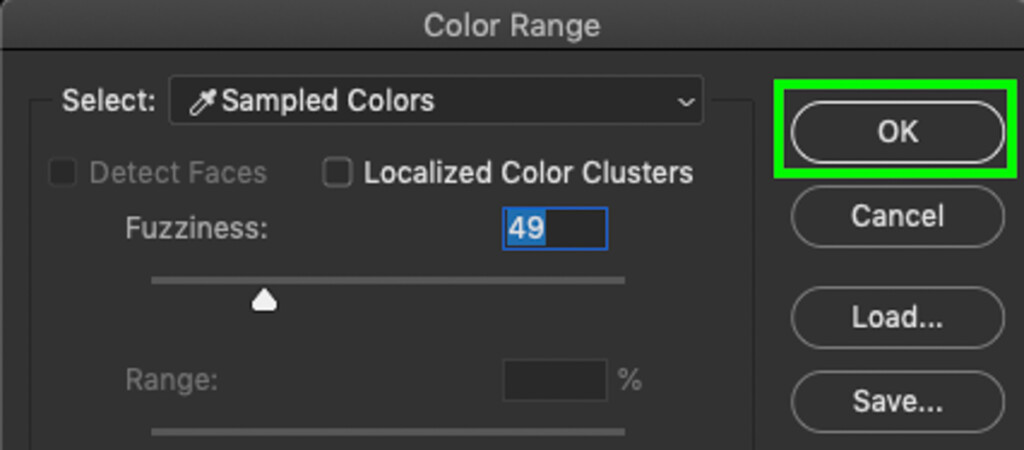Image resolution: width=1024 pixels, height=450 pixels.
Task: Click the Color Range dialog title bar
Action: (x=512, y=25)
